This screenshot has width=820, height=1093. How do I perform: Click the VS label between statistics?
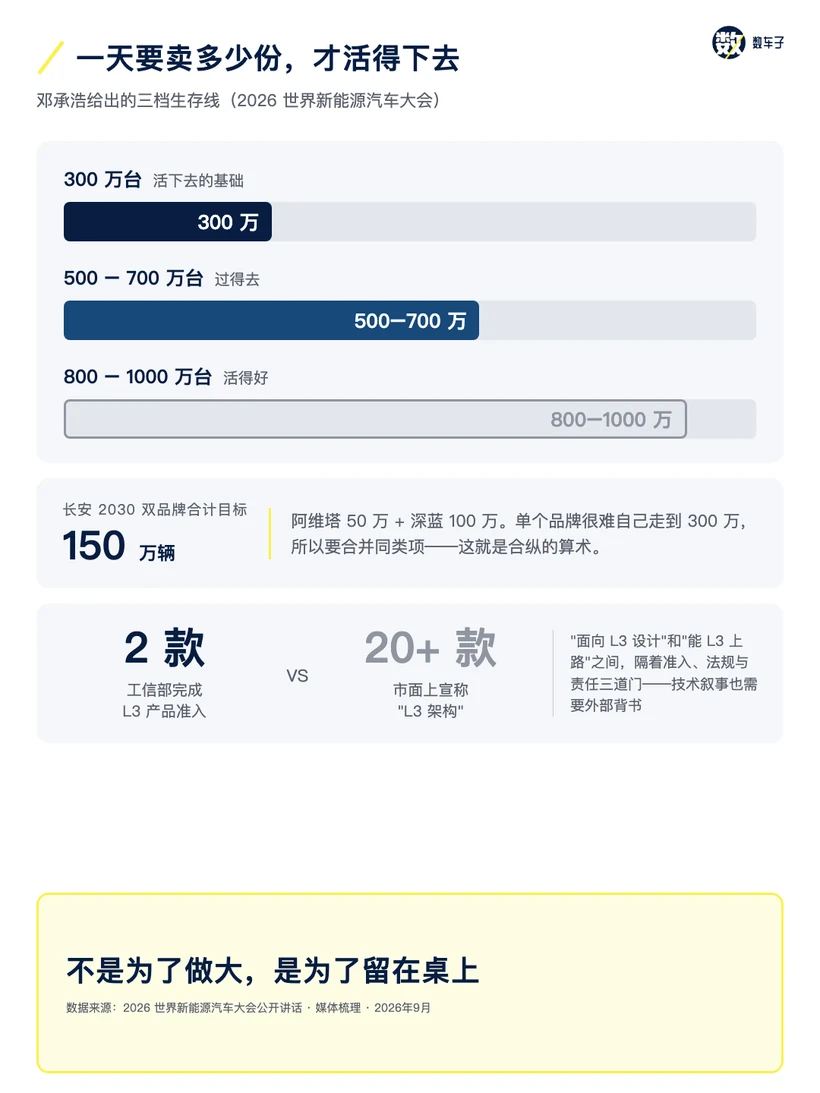pyautogui.click(x=297, y=675)
